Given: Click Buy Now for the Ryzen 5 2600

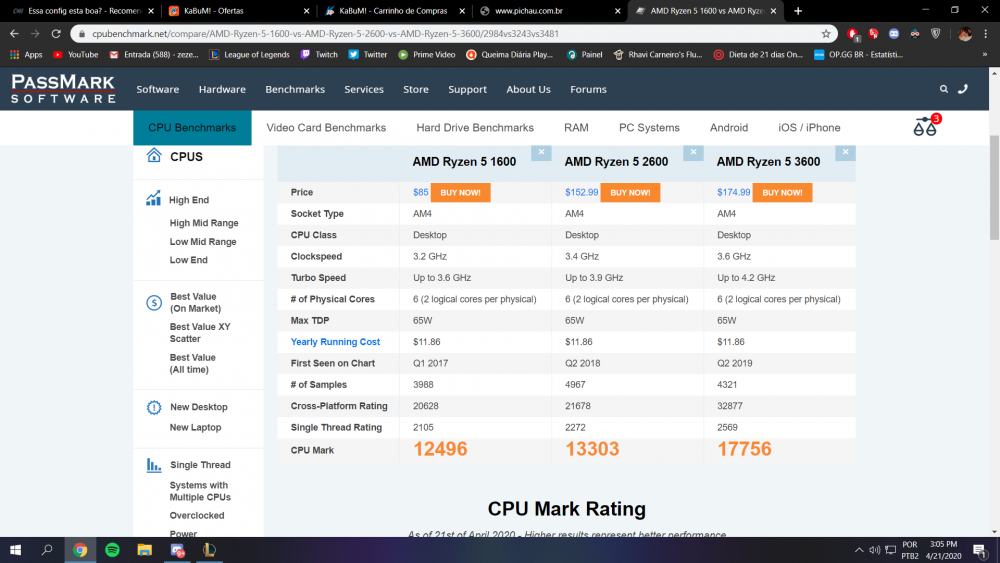Looking at the screenshot, I should coord(630,192).
